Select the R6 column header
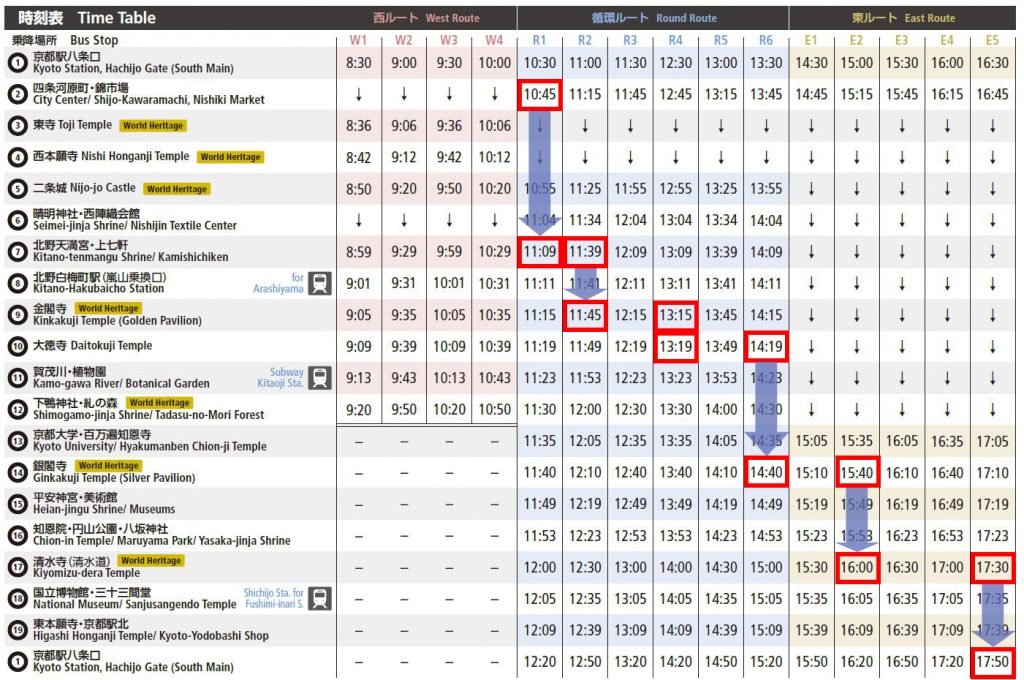 (766, 40)
